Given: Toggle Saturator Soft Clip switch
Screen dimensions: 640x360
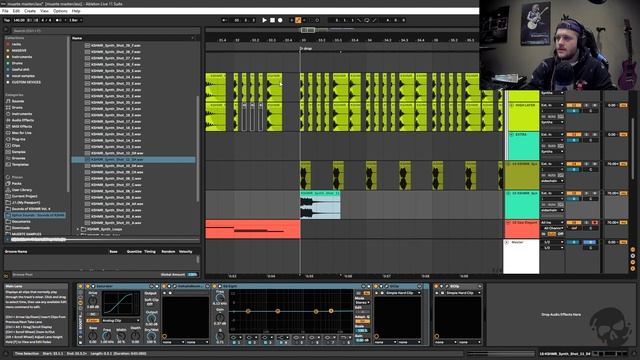Looking at the screenshot, I should pyautogui.click(x=150, y=304).
